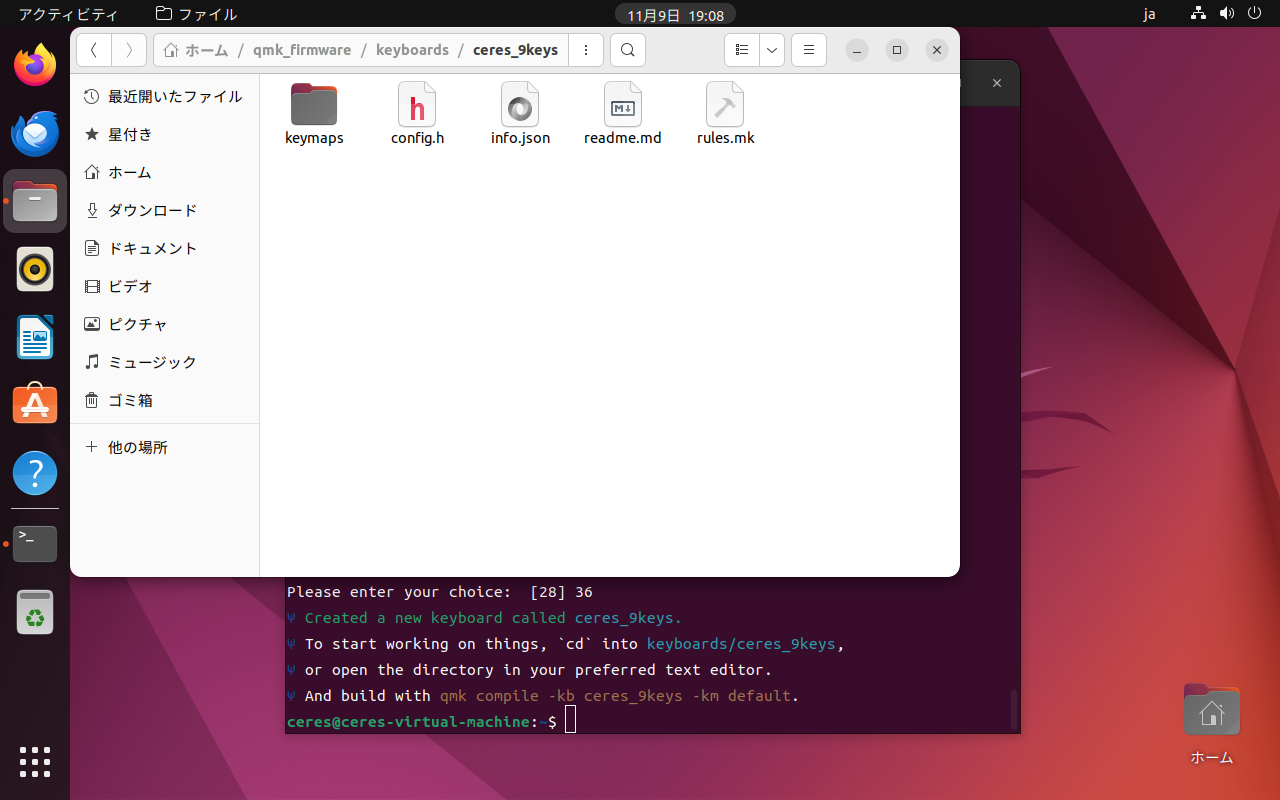The image size is (1280, 800).
Task: Open the Files hamburger menu
Action: tap(808, 50)
